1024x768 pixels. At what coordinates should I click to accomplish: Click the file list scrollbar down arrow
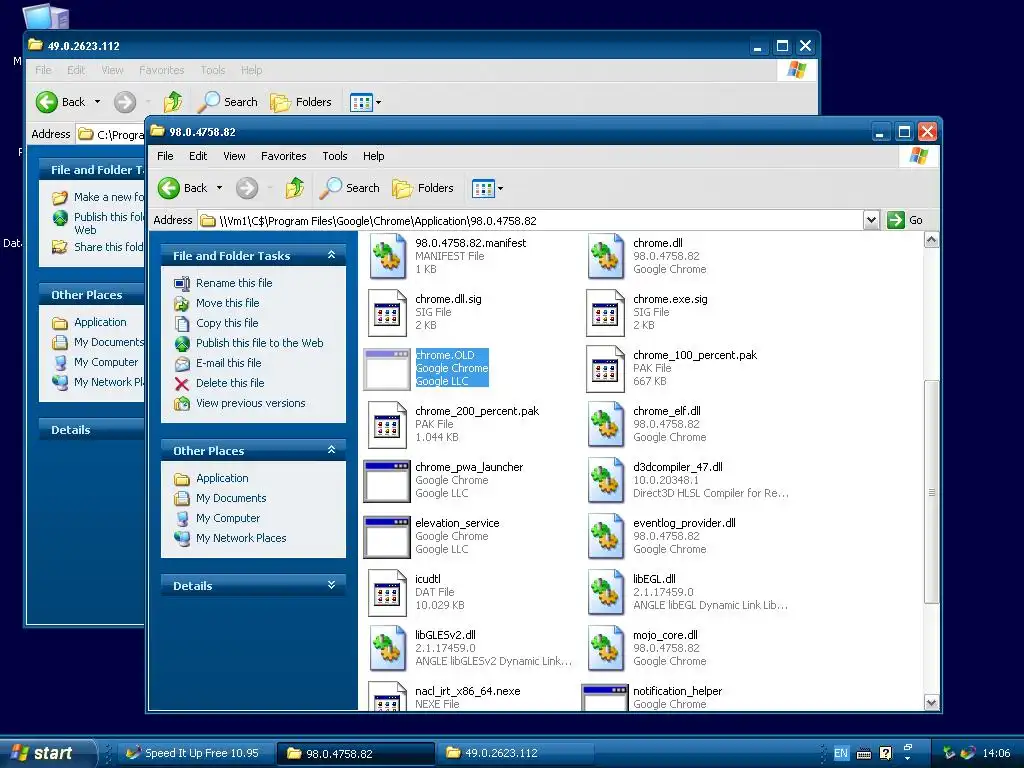(931, 703)
